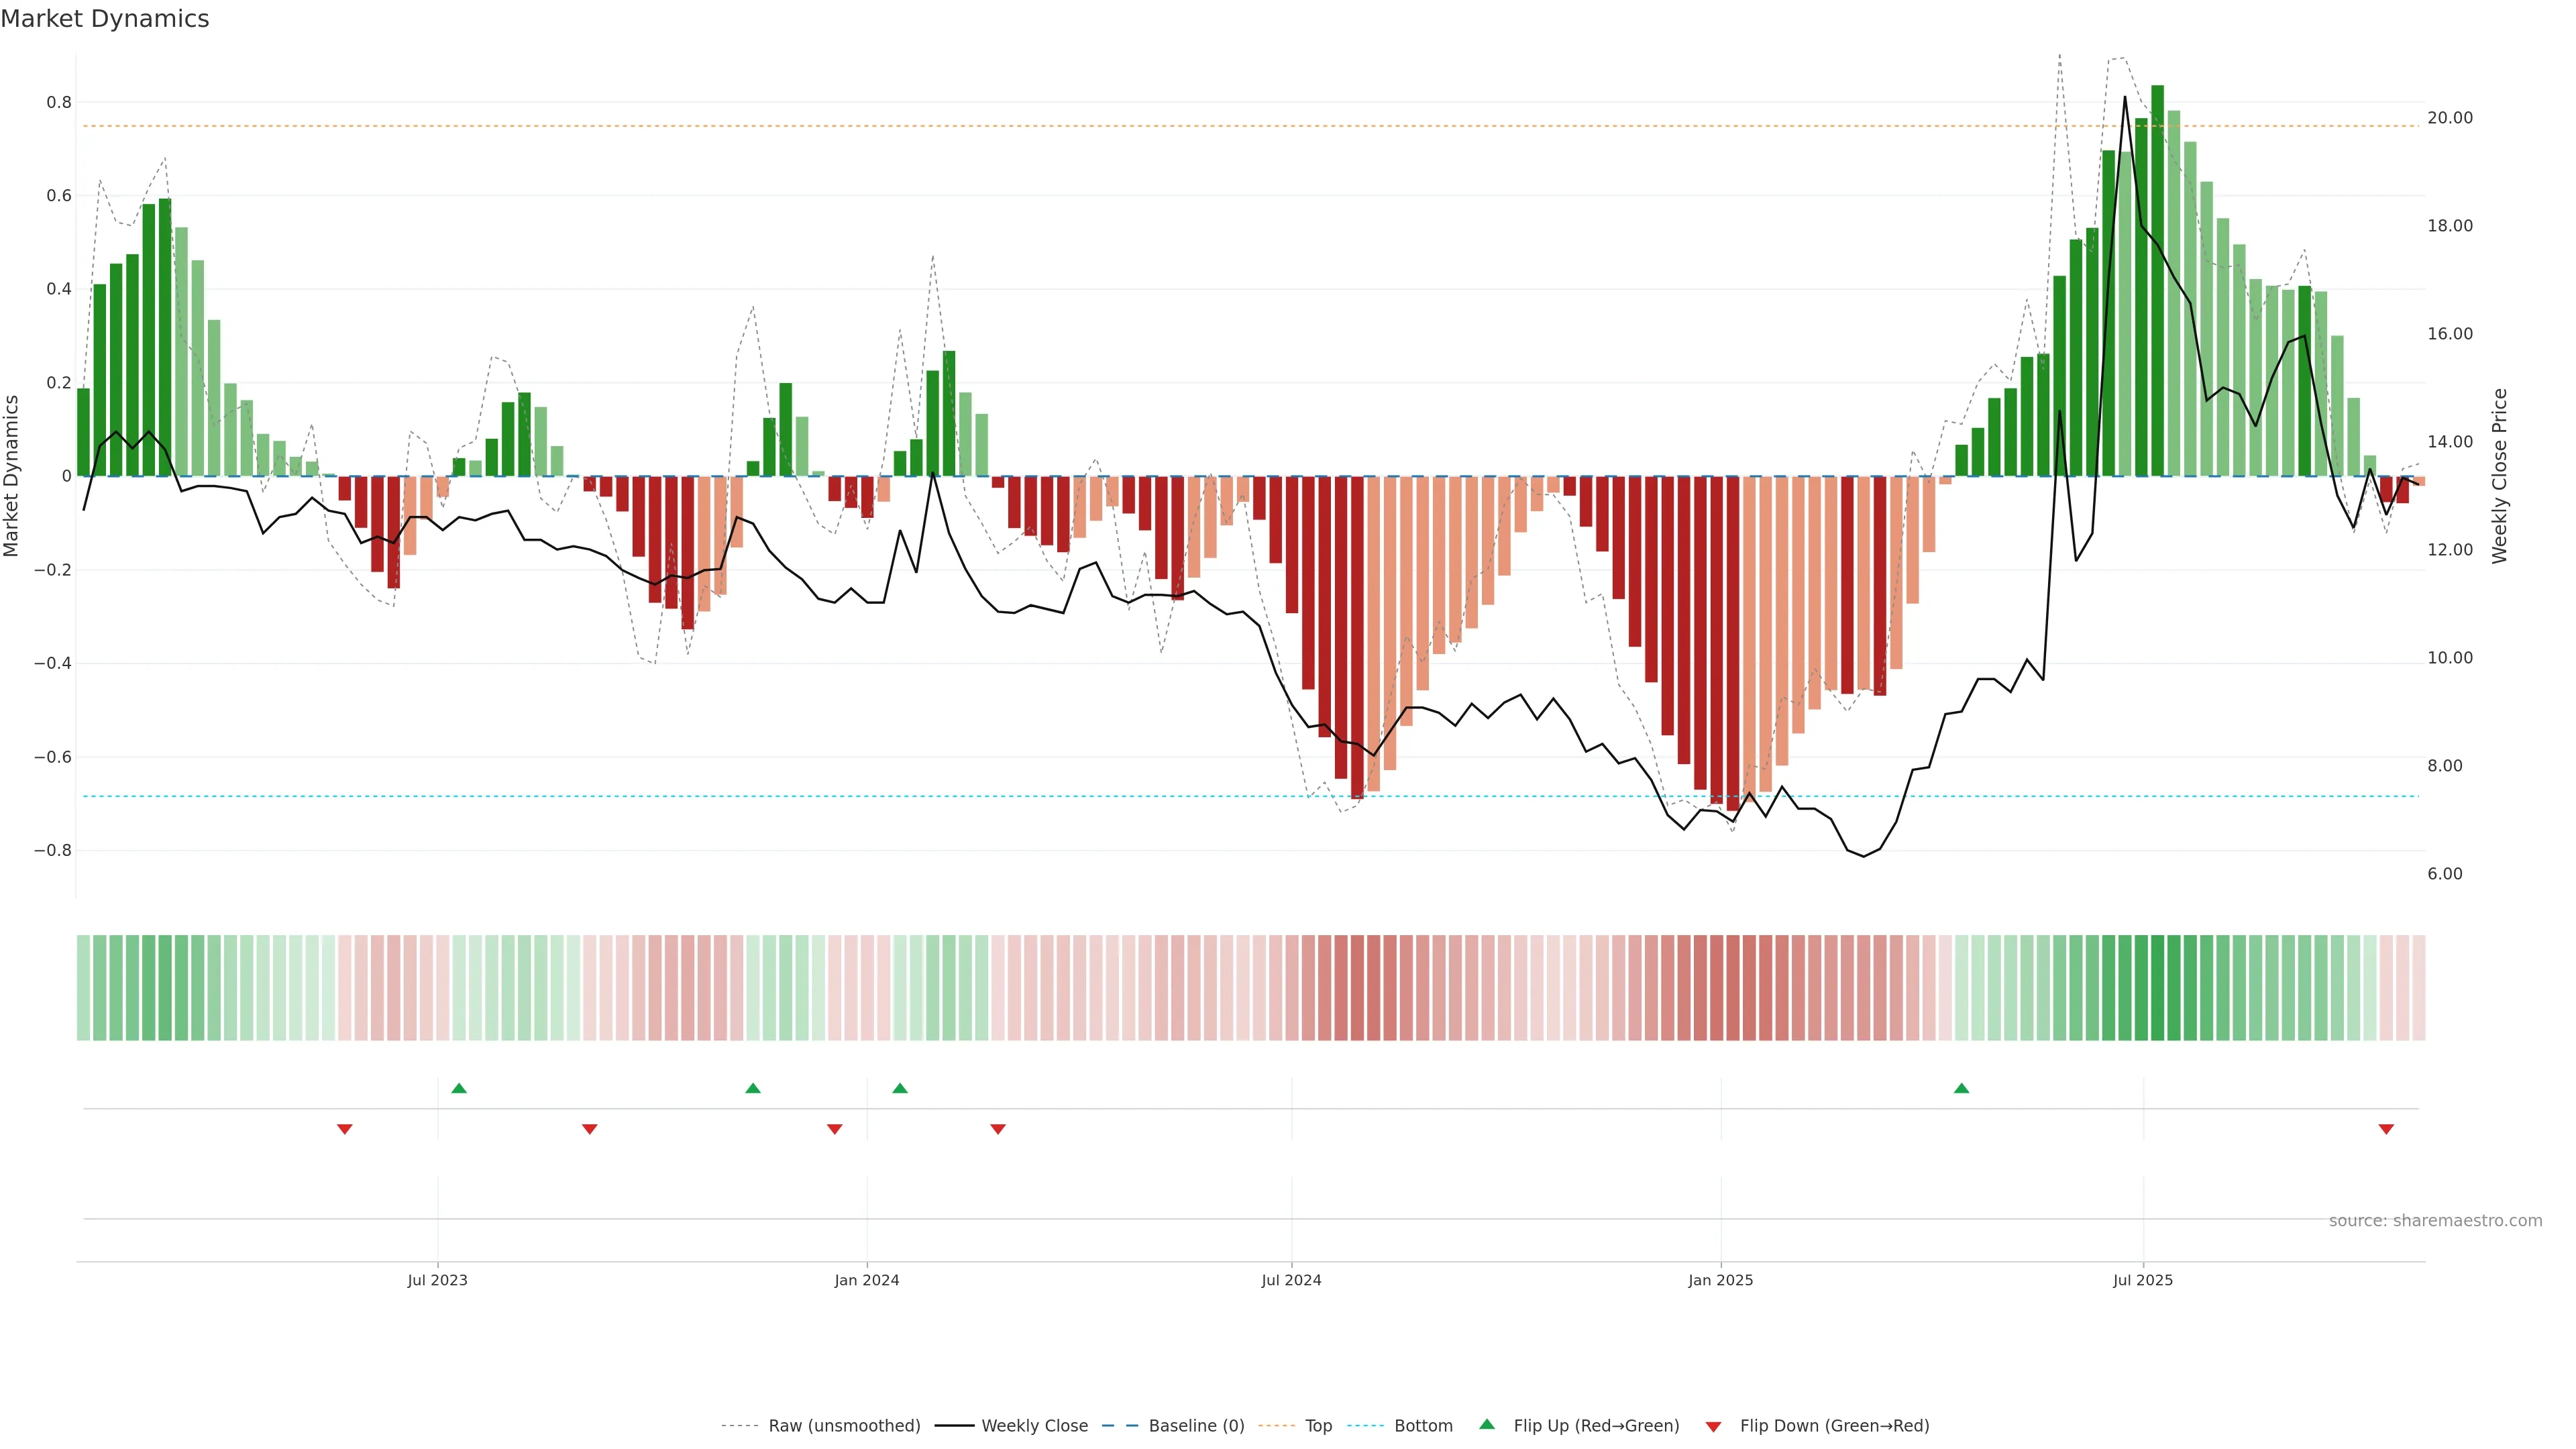
Task: Click the red flip-down marker just before Jan 2024
Action: (x=835, y=1129)
